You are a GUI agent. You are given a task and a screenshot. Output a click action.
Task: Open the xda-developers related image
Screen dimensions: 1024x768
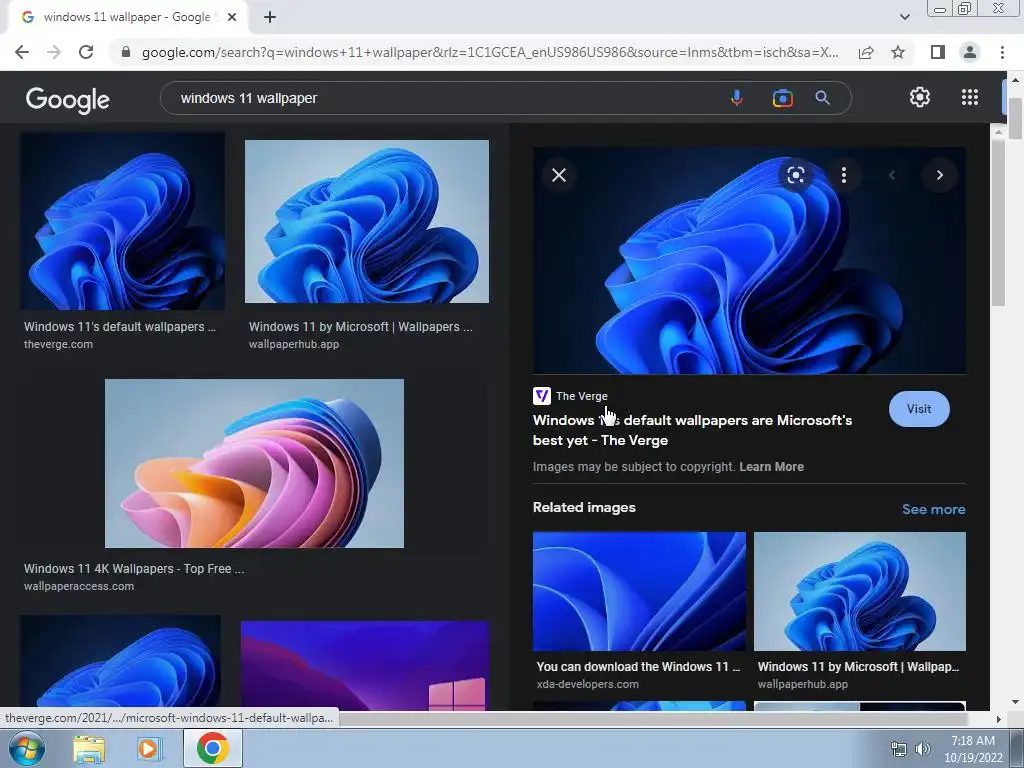pos(639,591)
